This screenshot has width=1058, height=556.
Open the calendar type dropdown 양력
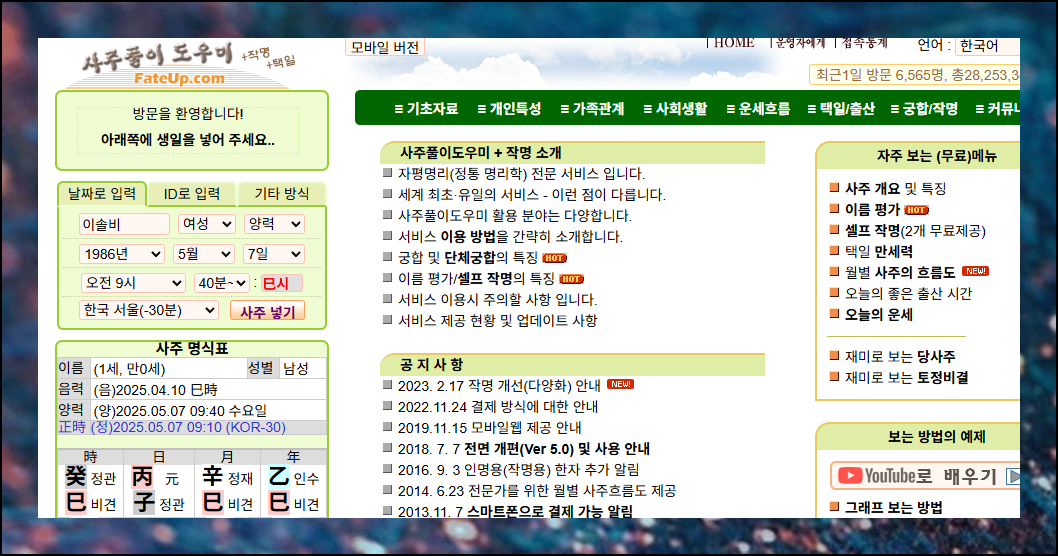coord(274,224)
